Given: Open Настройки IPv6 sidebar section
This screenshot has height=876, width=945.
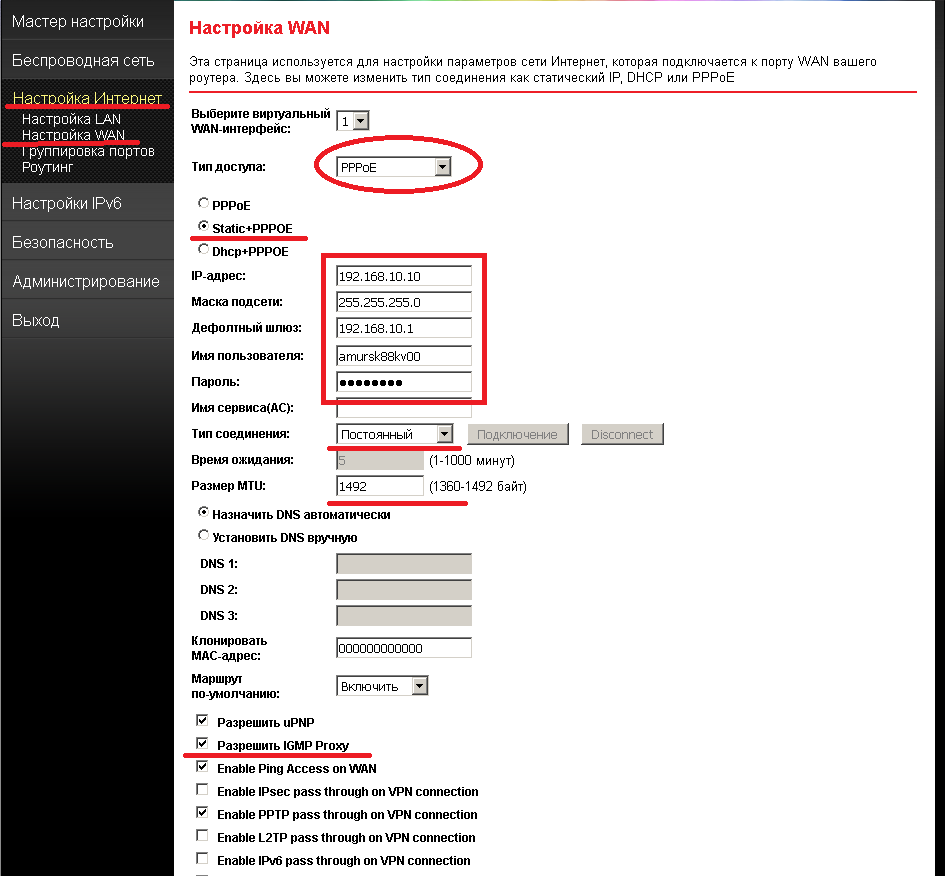Looking at the screenshot, I should point(67,203).
